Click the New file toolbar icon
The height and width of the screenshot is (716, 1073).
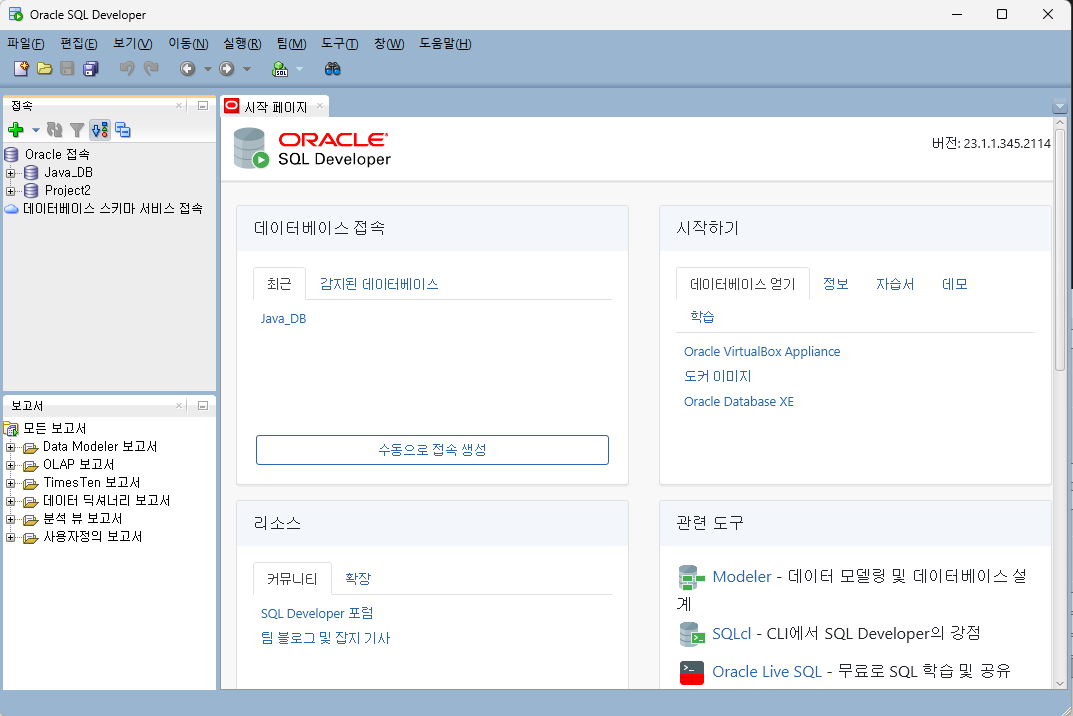(21, 68)
